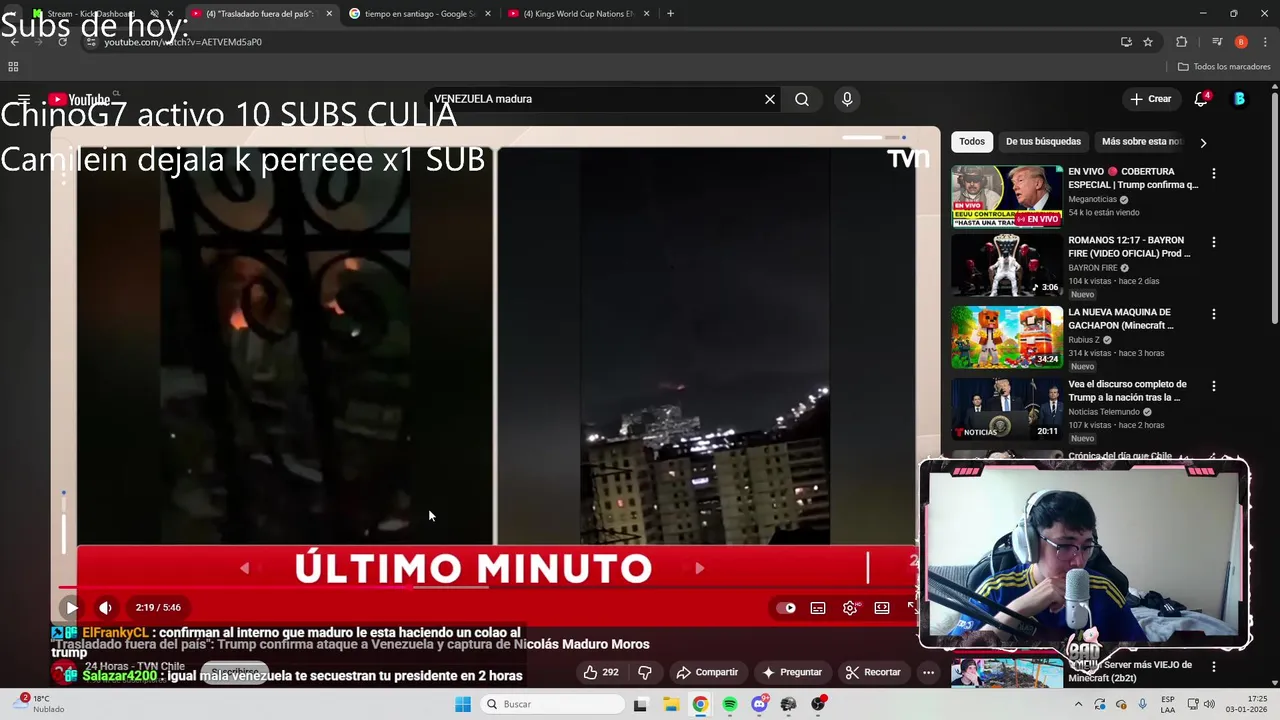
Task: Open options for Noticias Telemundo video
Action: tap(1214, 386)
